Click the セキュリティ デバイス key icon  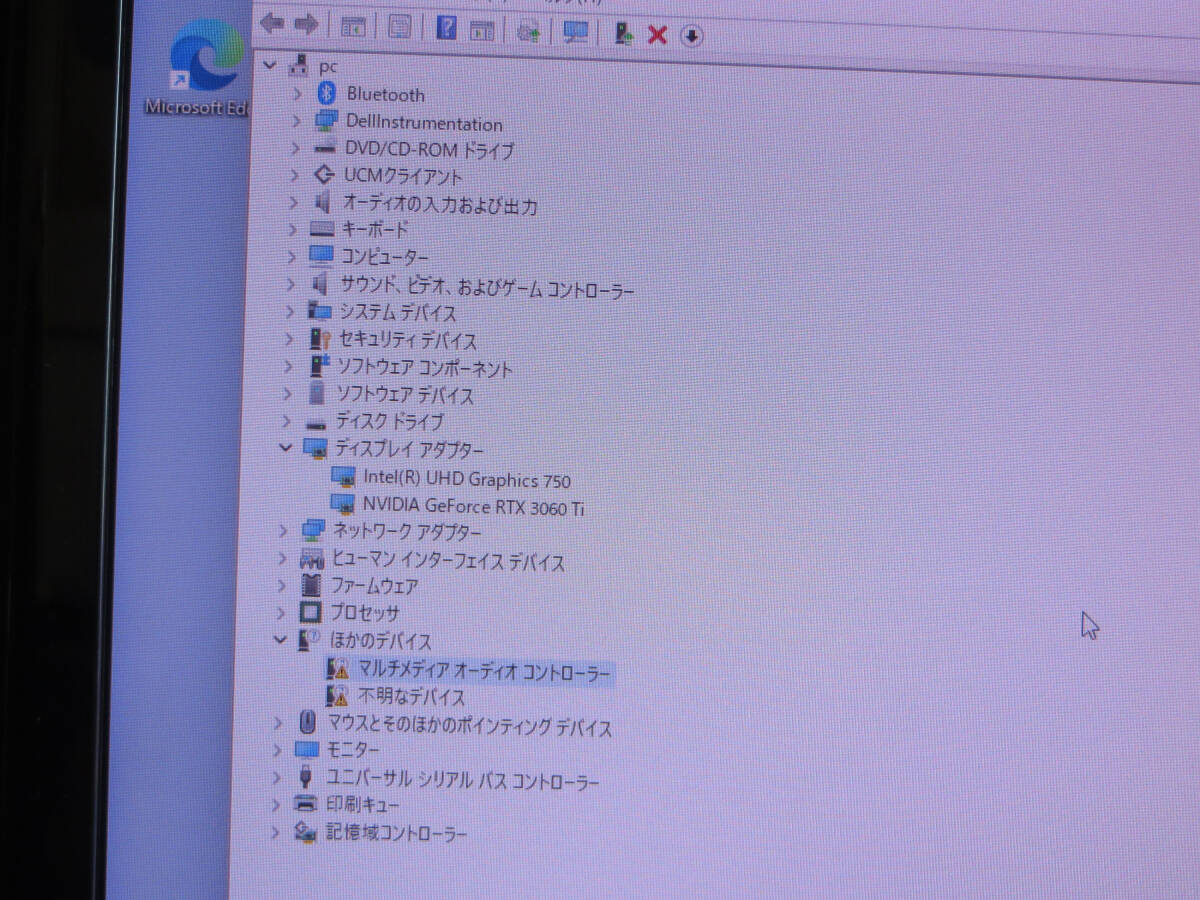pyautogui.click(x=321, y=339)
